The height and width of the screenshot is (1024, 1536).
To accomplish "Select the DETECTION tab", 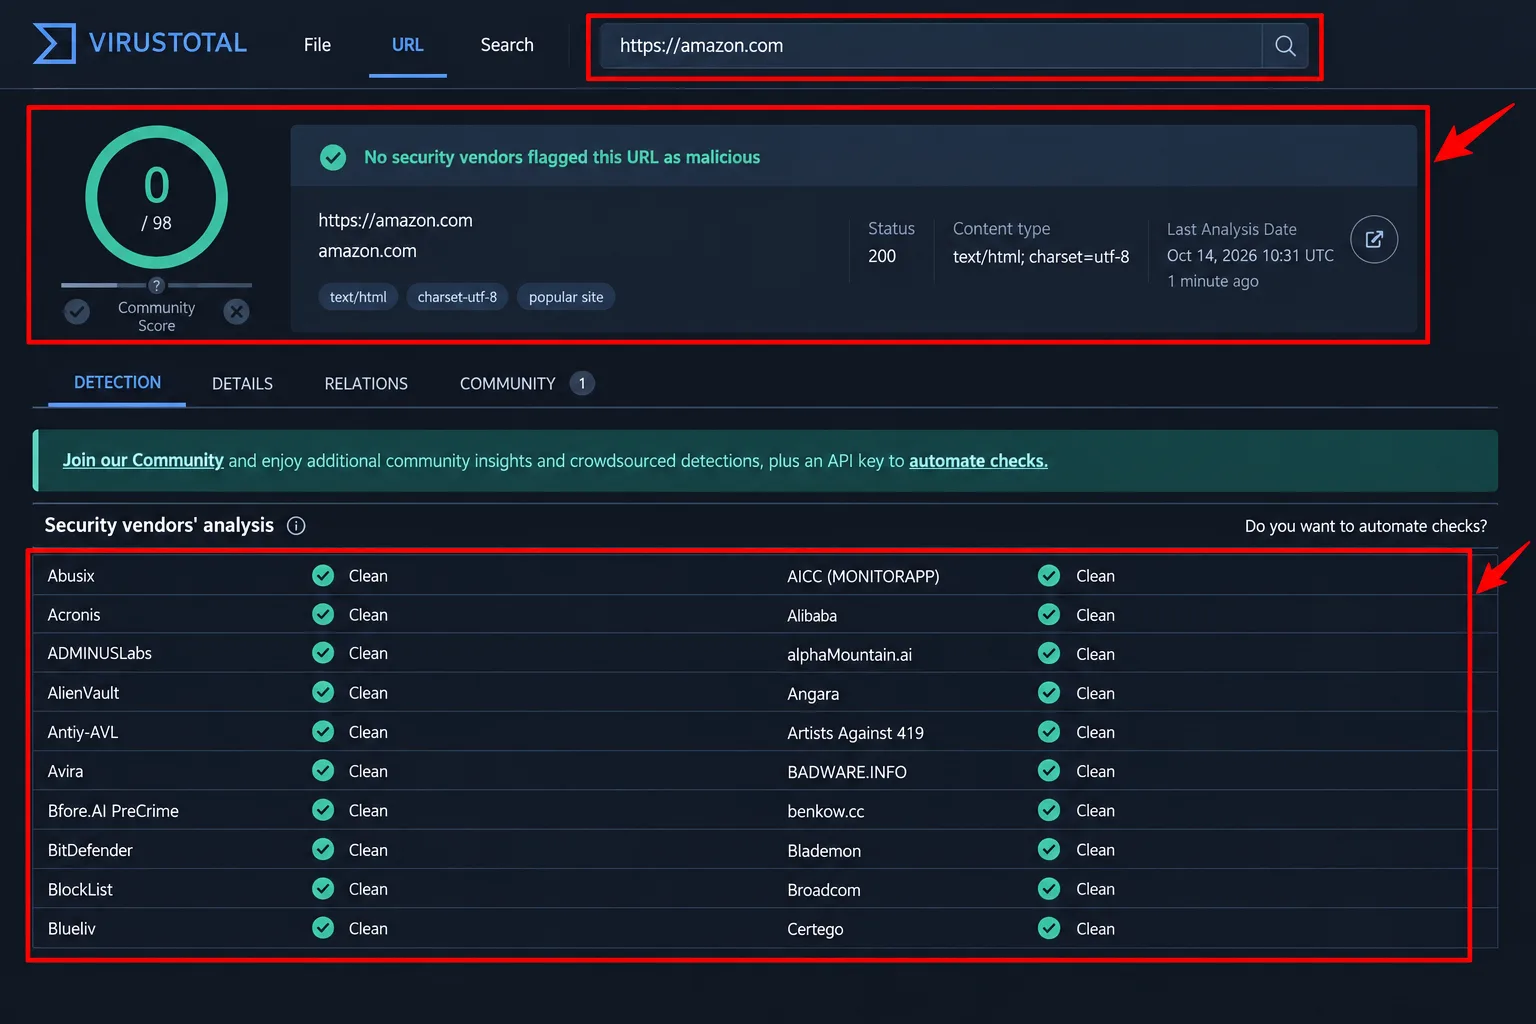I will [117, 383].
